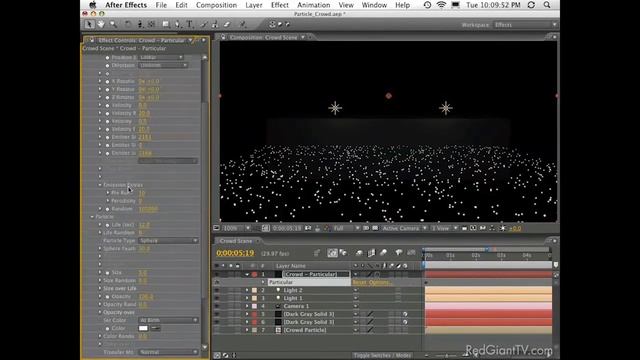Select the Type text tool
Screen dimensions: 640x360
coord(190,24)
